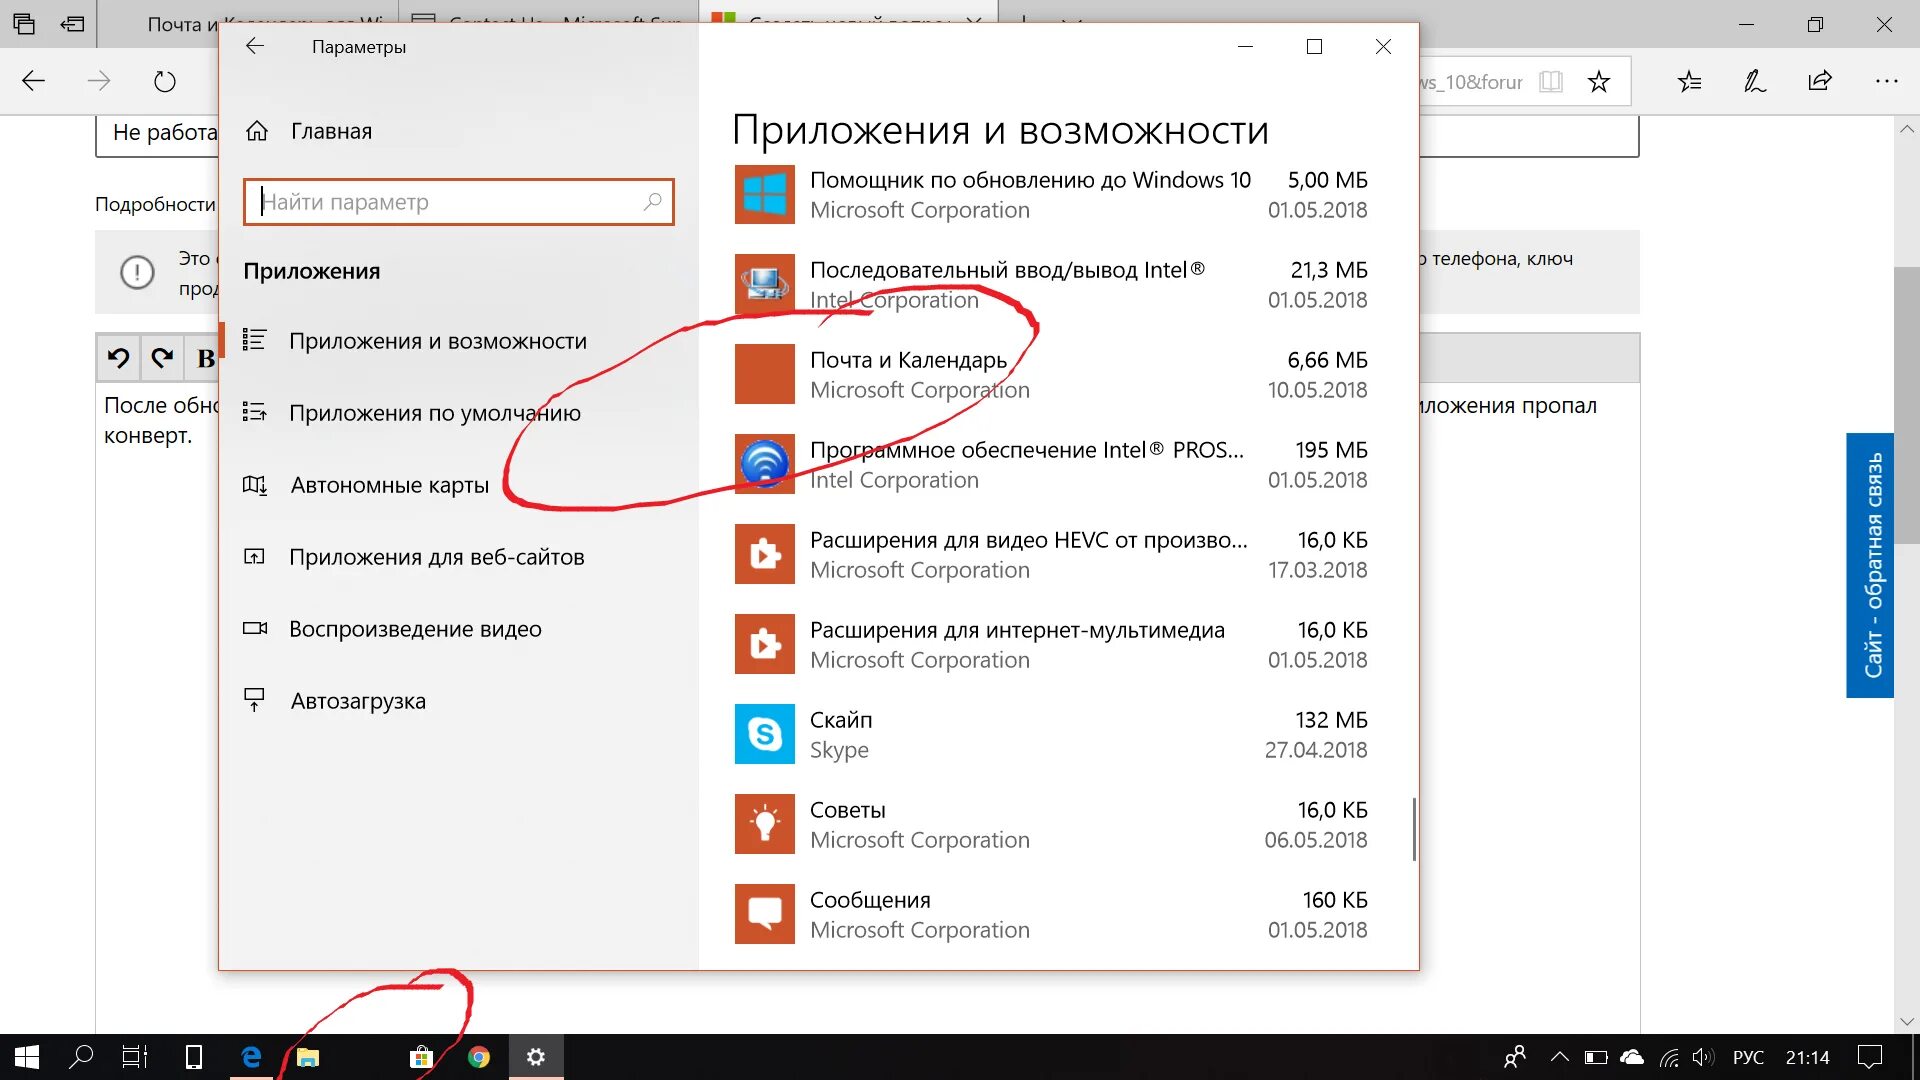Click the volume icon in tray
This screenshot has width=1920, height=1080.
[x=1703, y=1057]
